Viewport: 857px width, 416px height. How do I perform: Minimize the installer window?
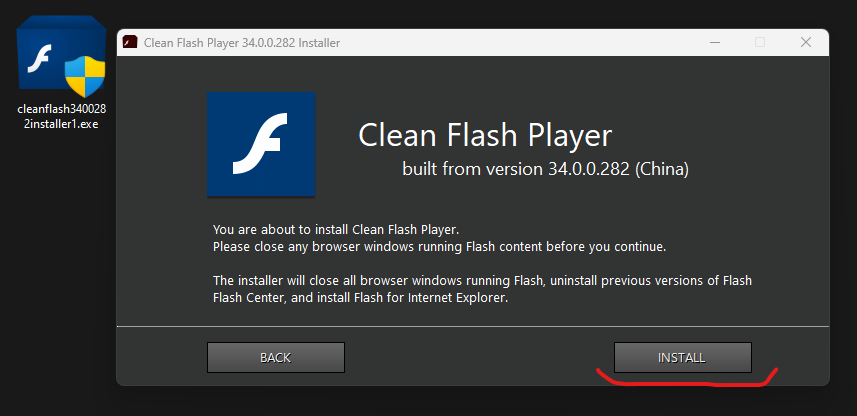[714, 42]
